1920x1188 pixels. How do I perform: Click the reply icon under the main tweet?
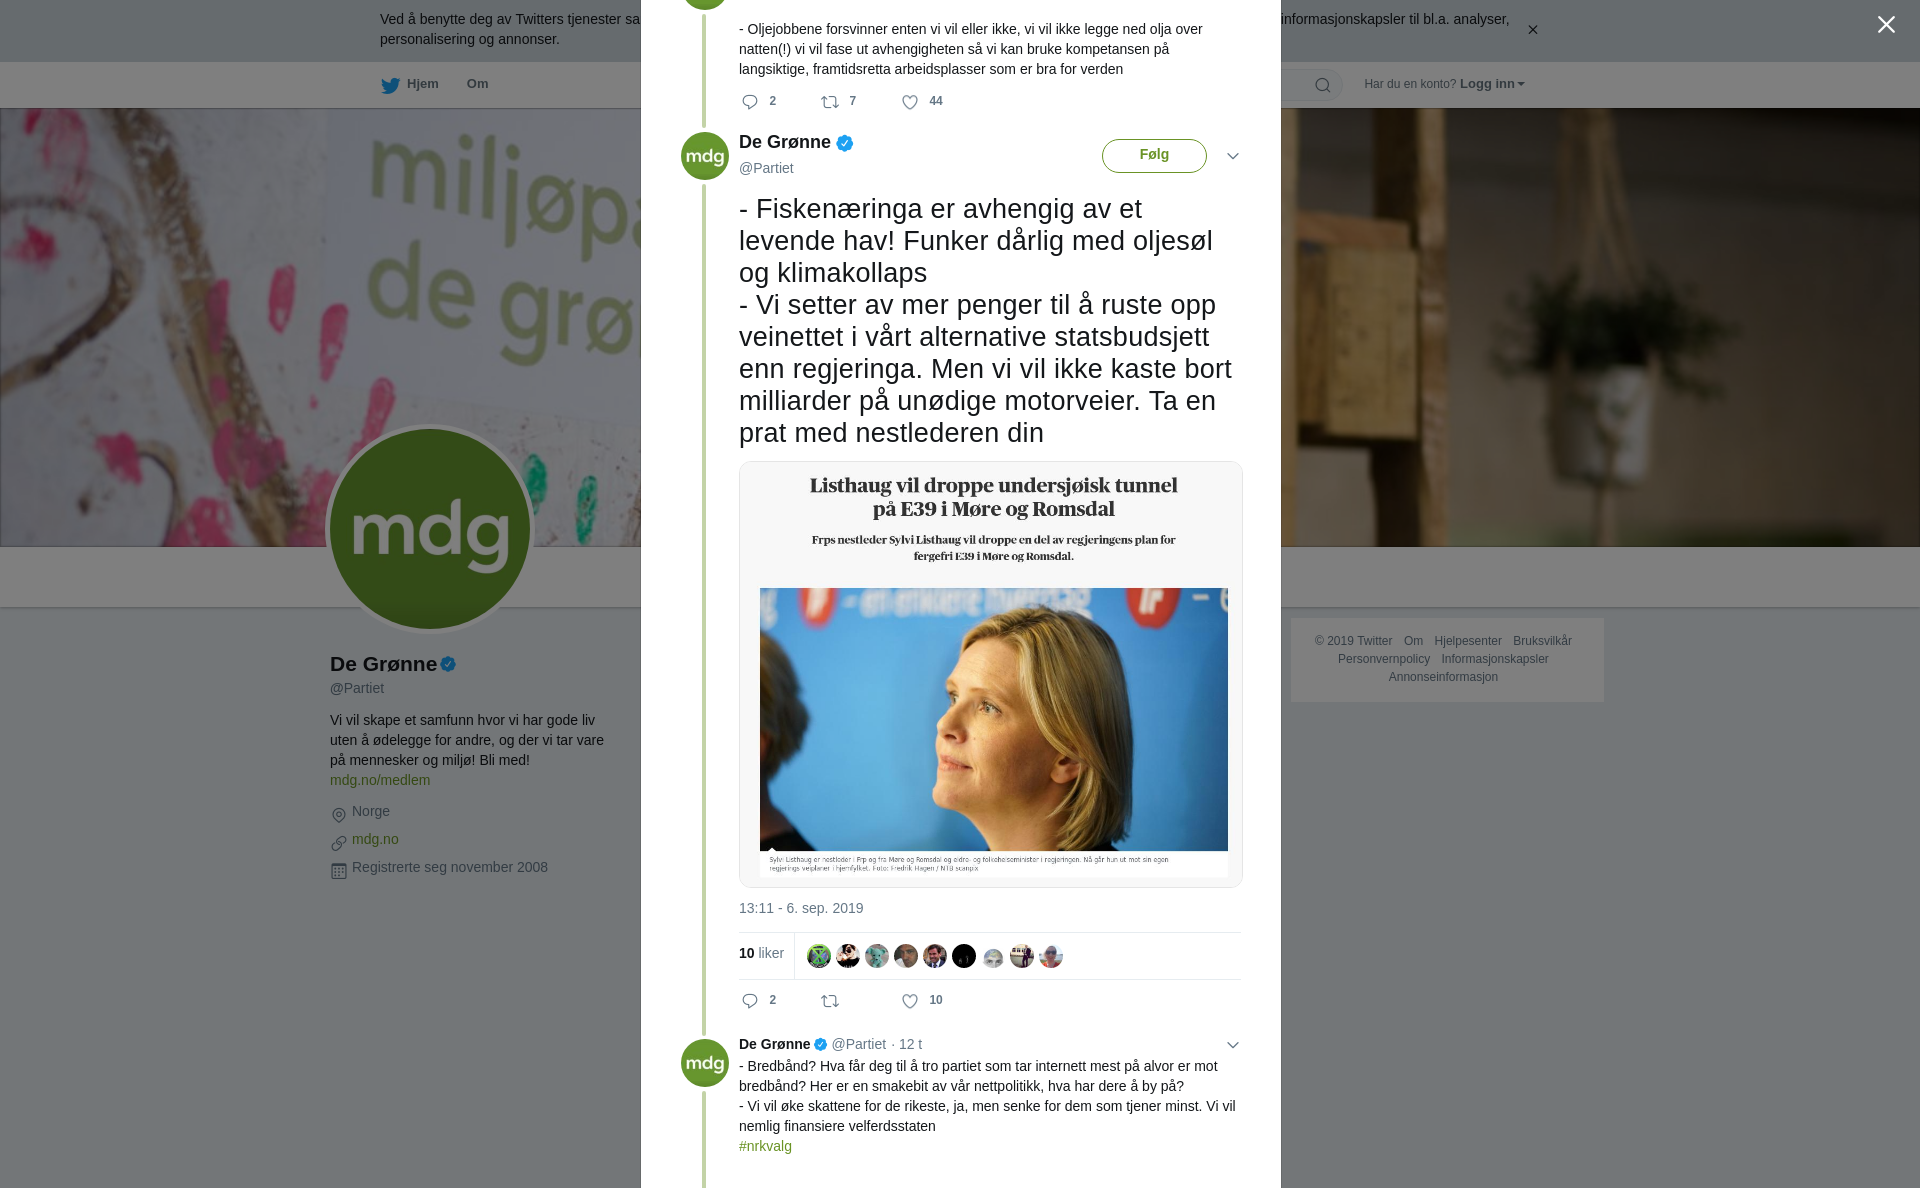(x=750, y=1001)
